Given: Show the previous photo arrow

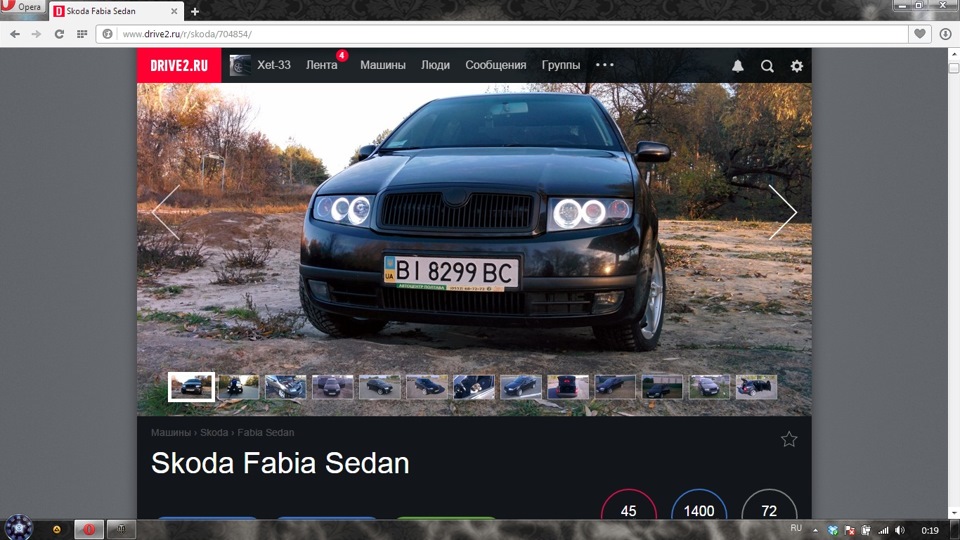Looking at the screenshot, I should (166, 212).
